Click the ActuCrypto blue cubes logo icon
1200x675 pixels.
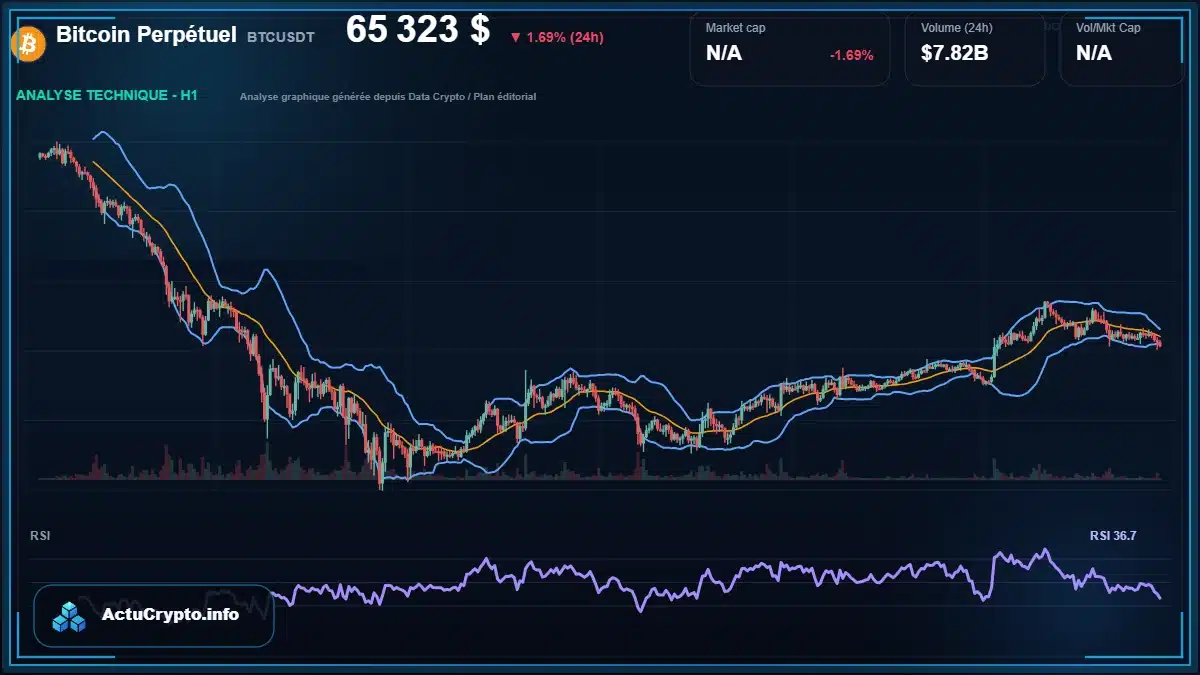coord(70,616)
